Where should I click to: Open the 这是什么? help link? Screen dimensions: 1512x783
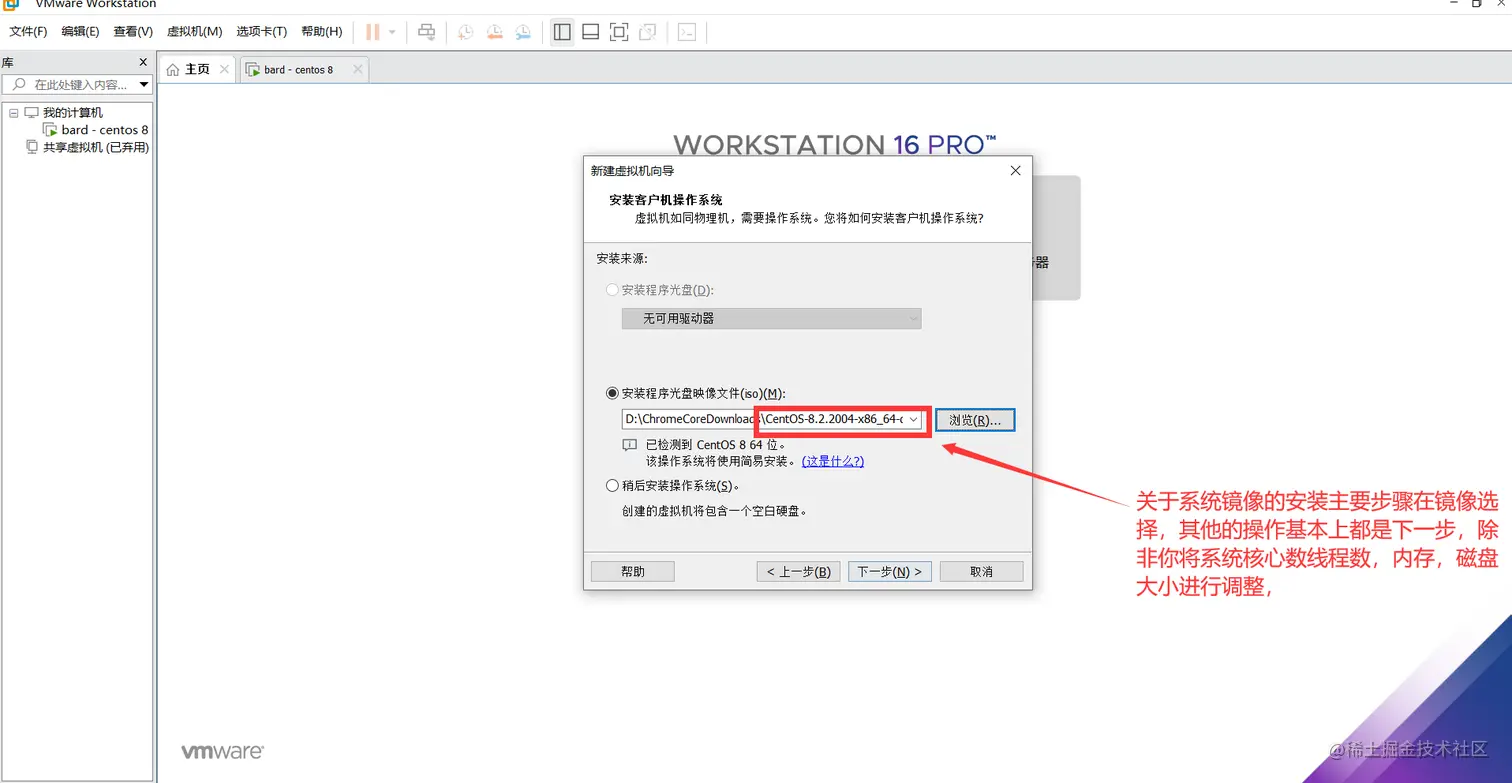click(833, 461)
